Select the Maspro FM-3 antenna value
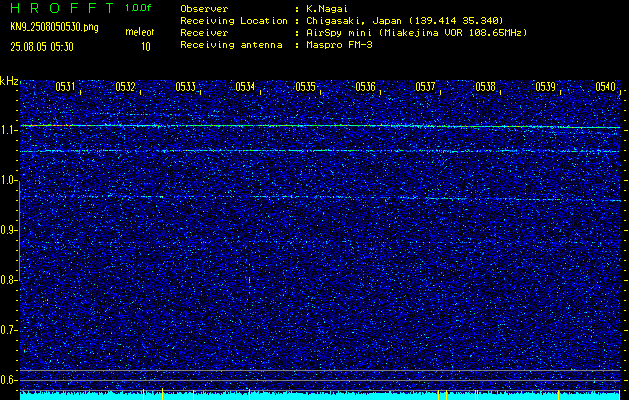Viewport: 629px width, 400px height. (x=339, y=45)
